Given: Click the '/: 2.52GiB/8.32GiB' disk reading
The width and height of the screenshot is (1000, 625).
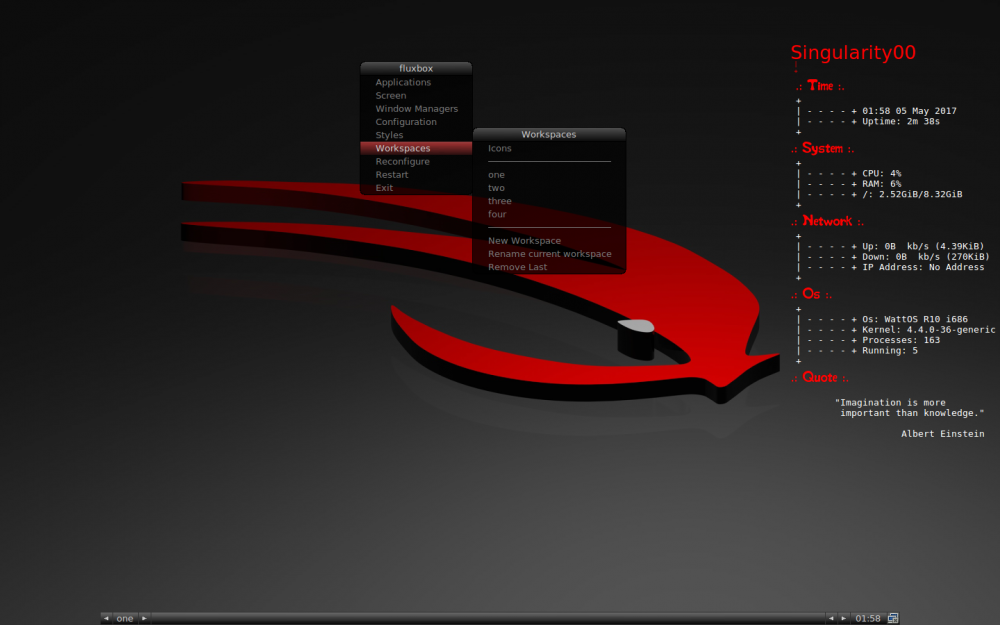Looking at the screenshot, I should 912,195.
